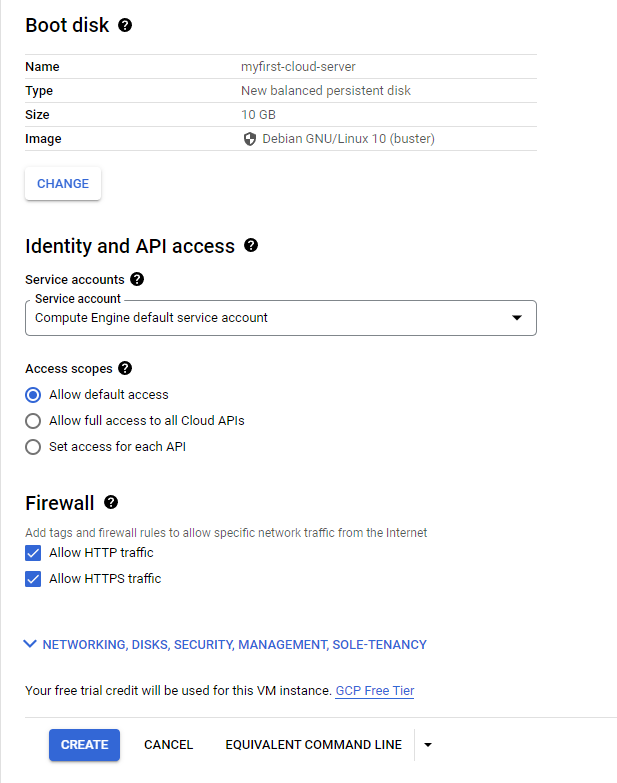
Task: Open the GCP Free Tier link
Action: 374,691
